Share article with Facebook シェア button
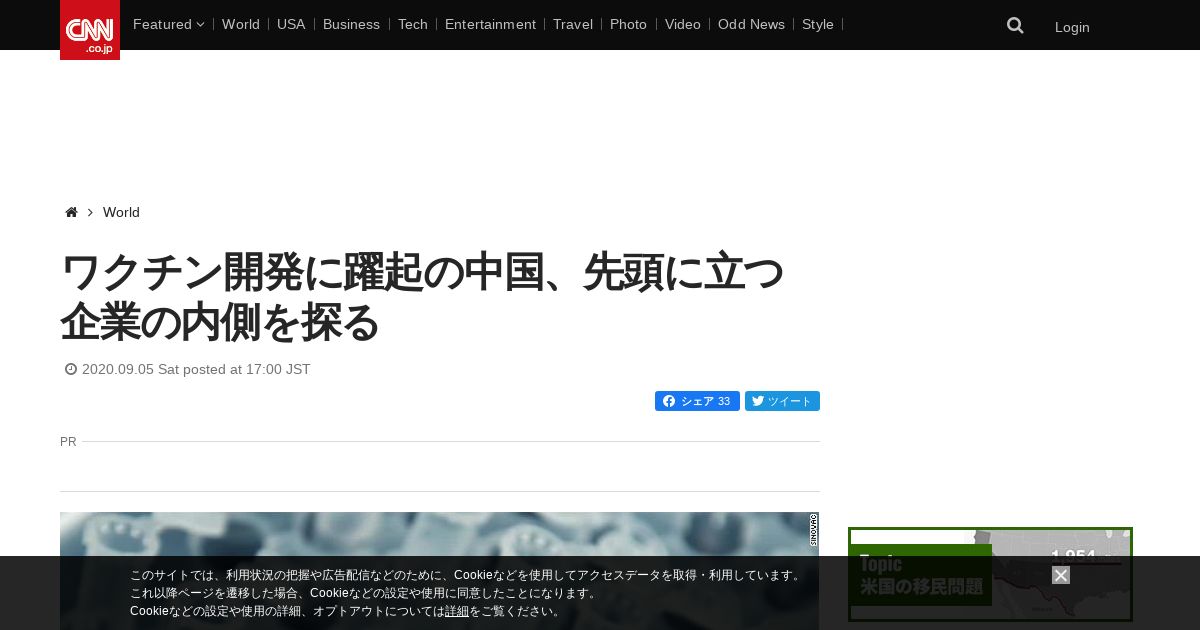Viewport: 1200px width, 630px height. (697, 401)
